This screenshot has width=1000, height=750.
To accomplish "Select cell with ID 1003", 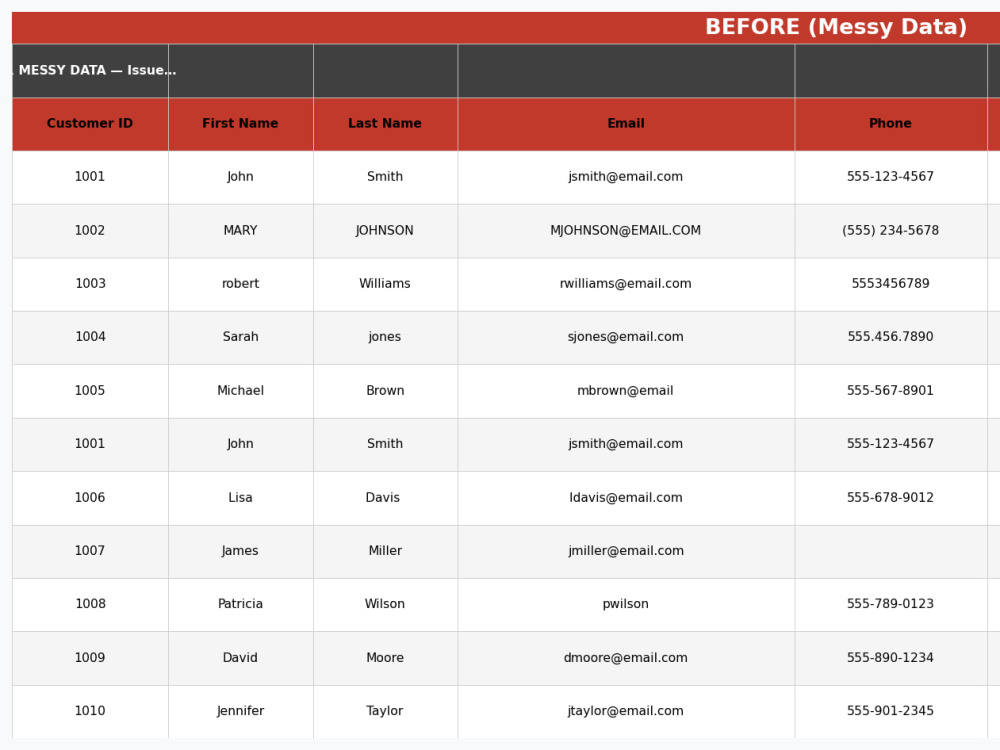I will pos(90,284).
